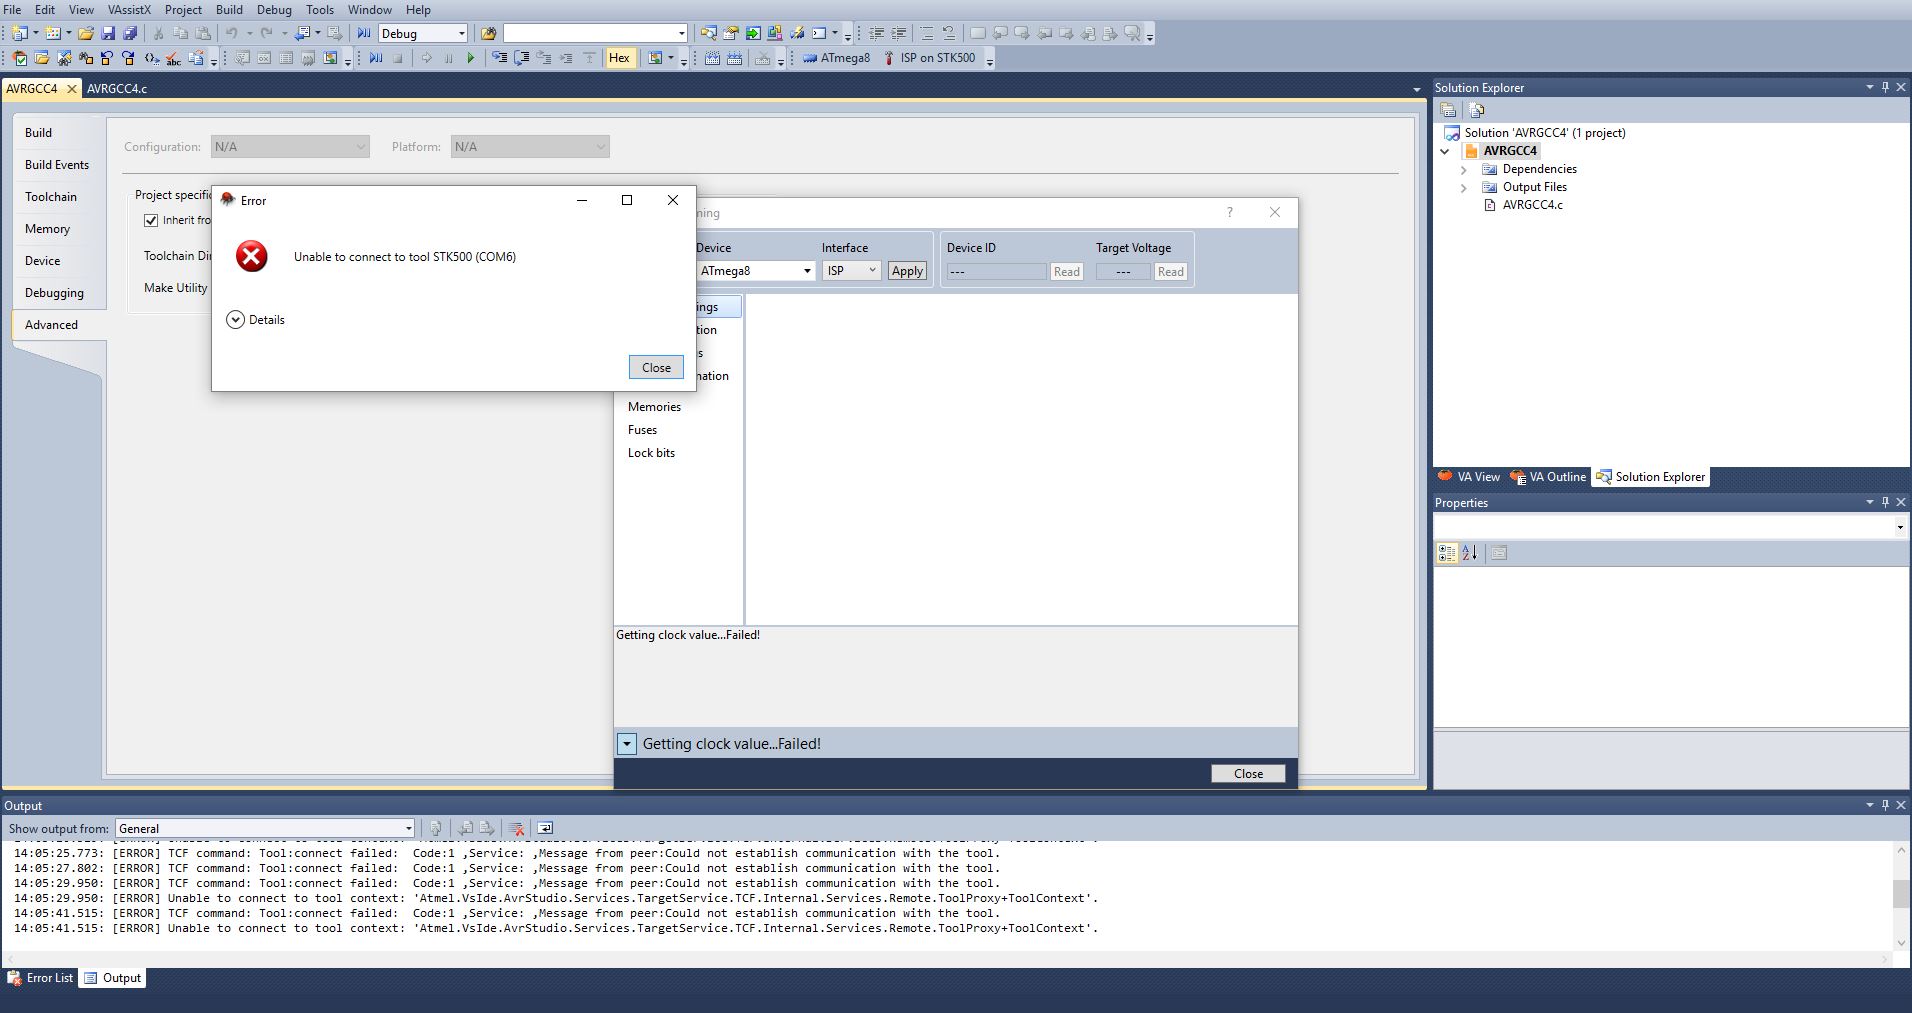The image size is (1912, 1013).
Task: Switch to the Error List tab
Action: [x=41, y=978]
